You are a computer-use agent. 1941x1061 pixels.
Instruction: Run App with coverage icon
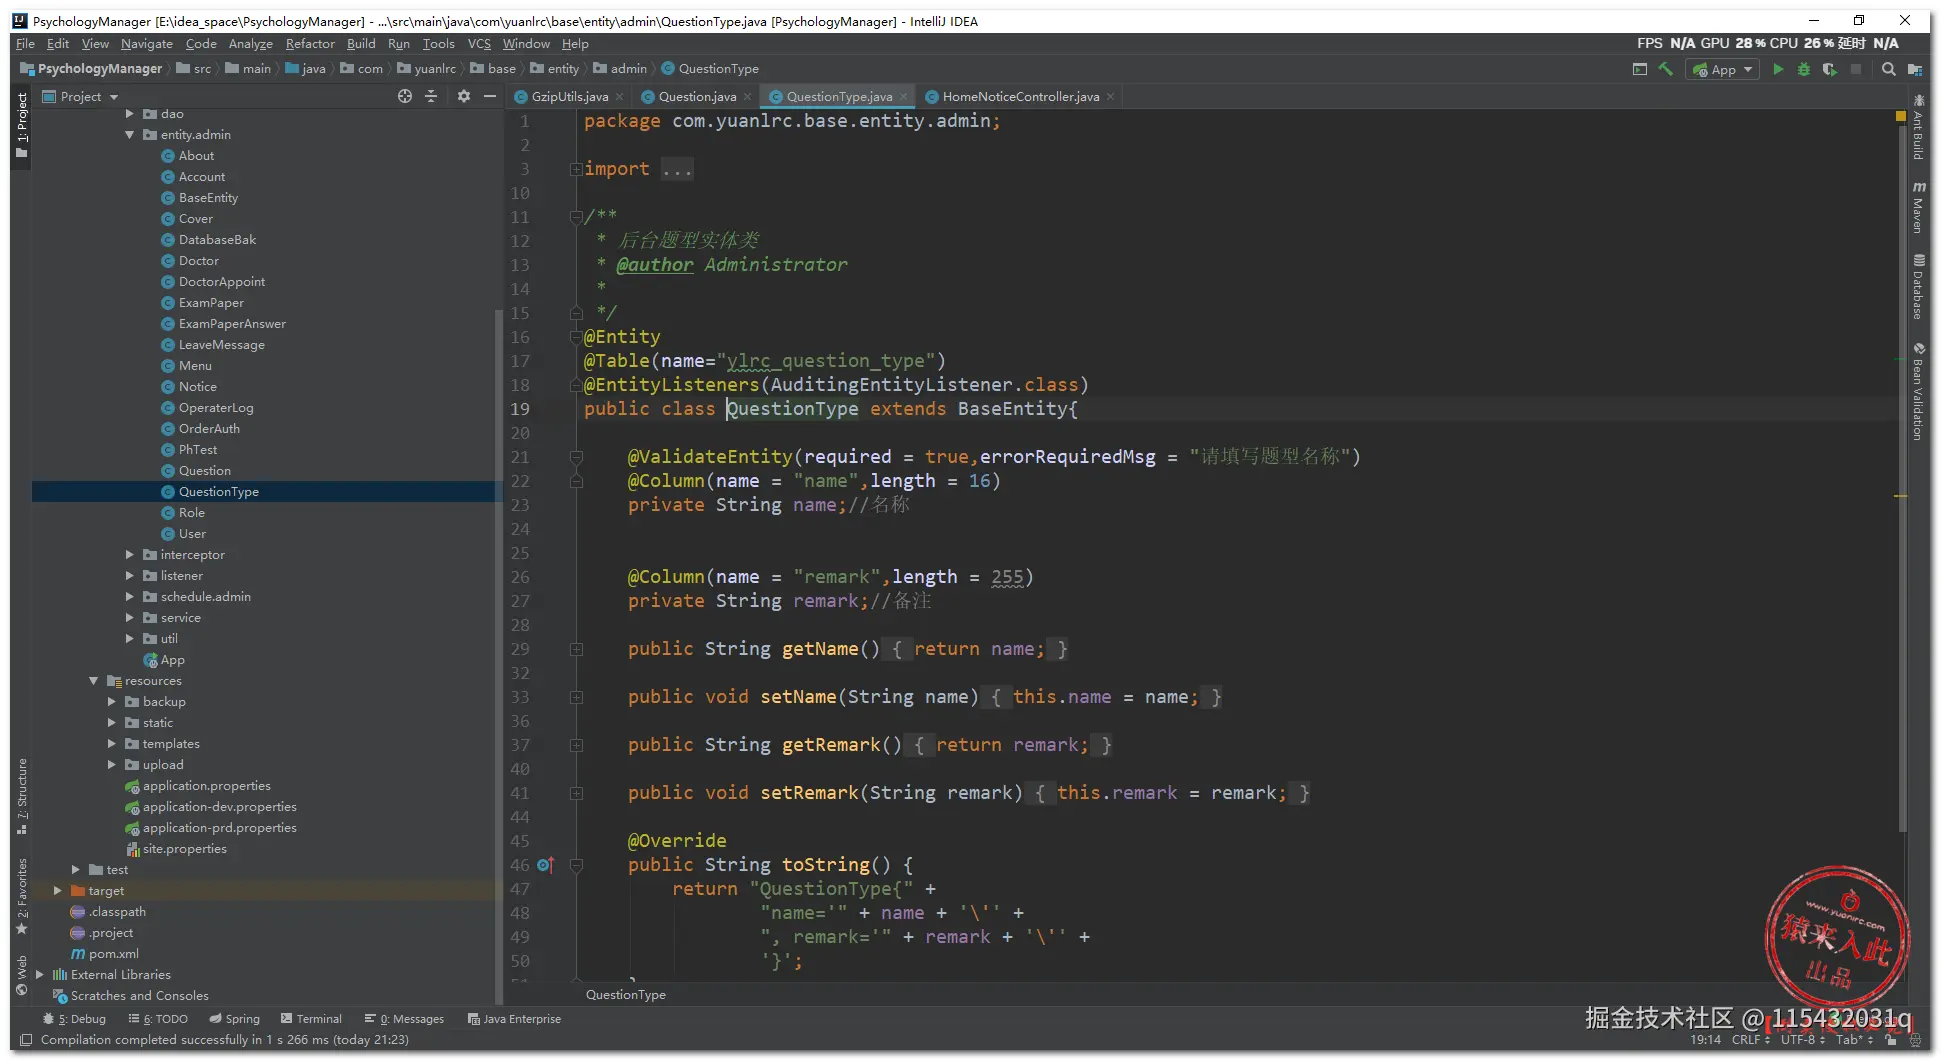1829,69
